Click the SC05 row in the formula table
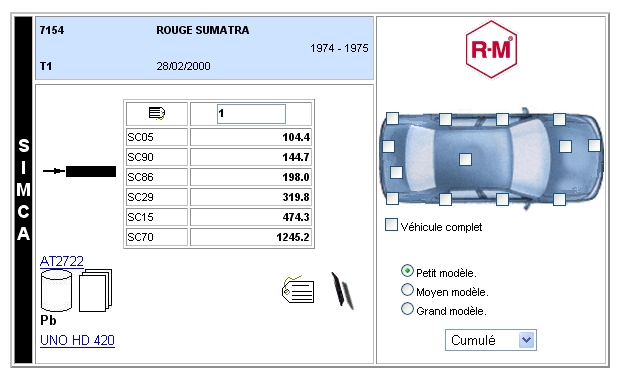Screen dimensions: 624x379 [x=218, y=137]
